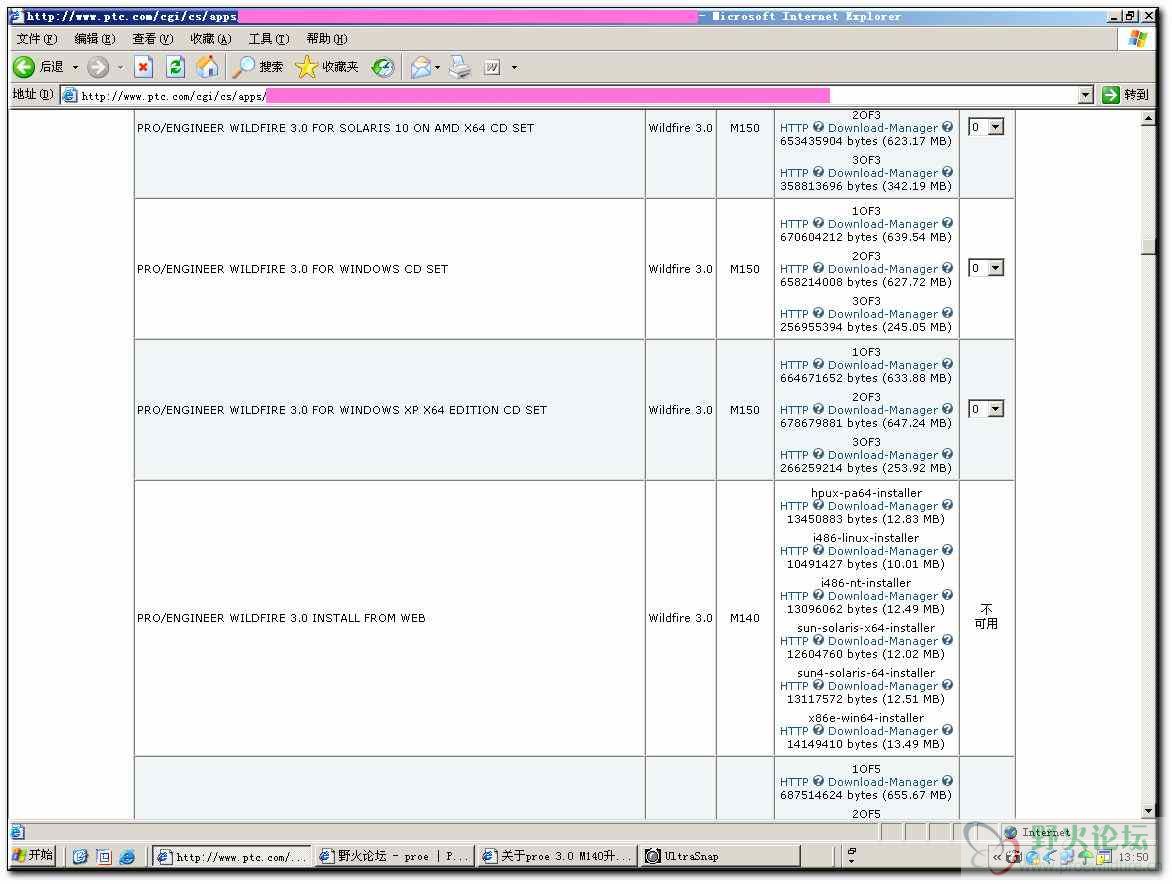This screenshot has height=884, width=1172.
Task: Click the green Go arrow beside address bar
Action: point(1111,95)
